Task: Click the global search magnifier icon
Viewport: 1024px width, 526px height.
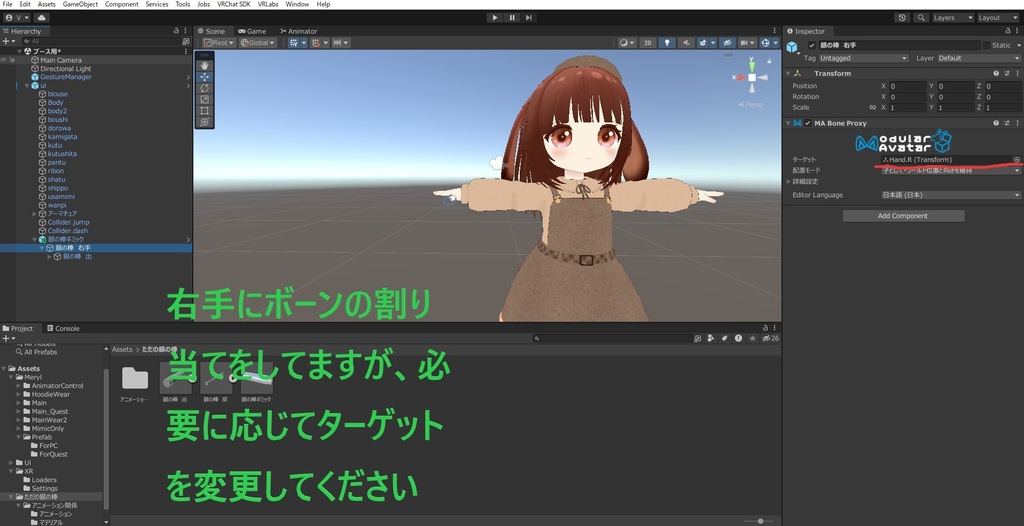Action: tap(921, 18)
